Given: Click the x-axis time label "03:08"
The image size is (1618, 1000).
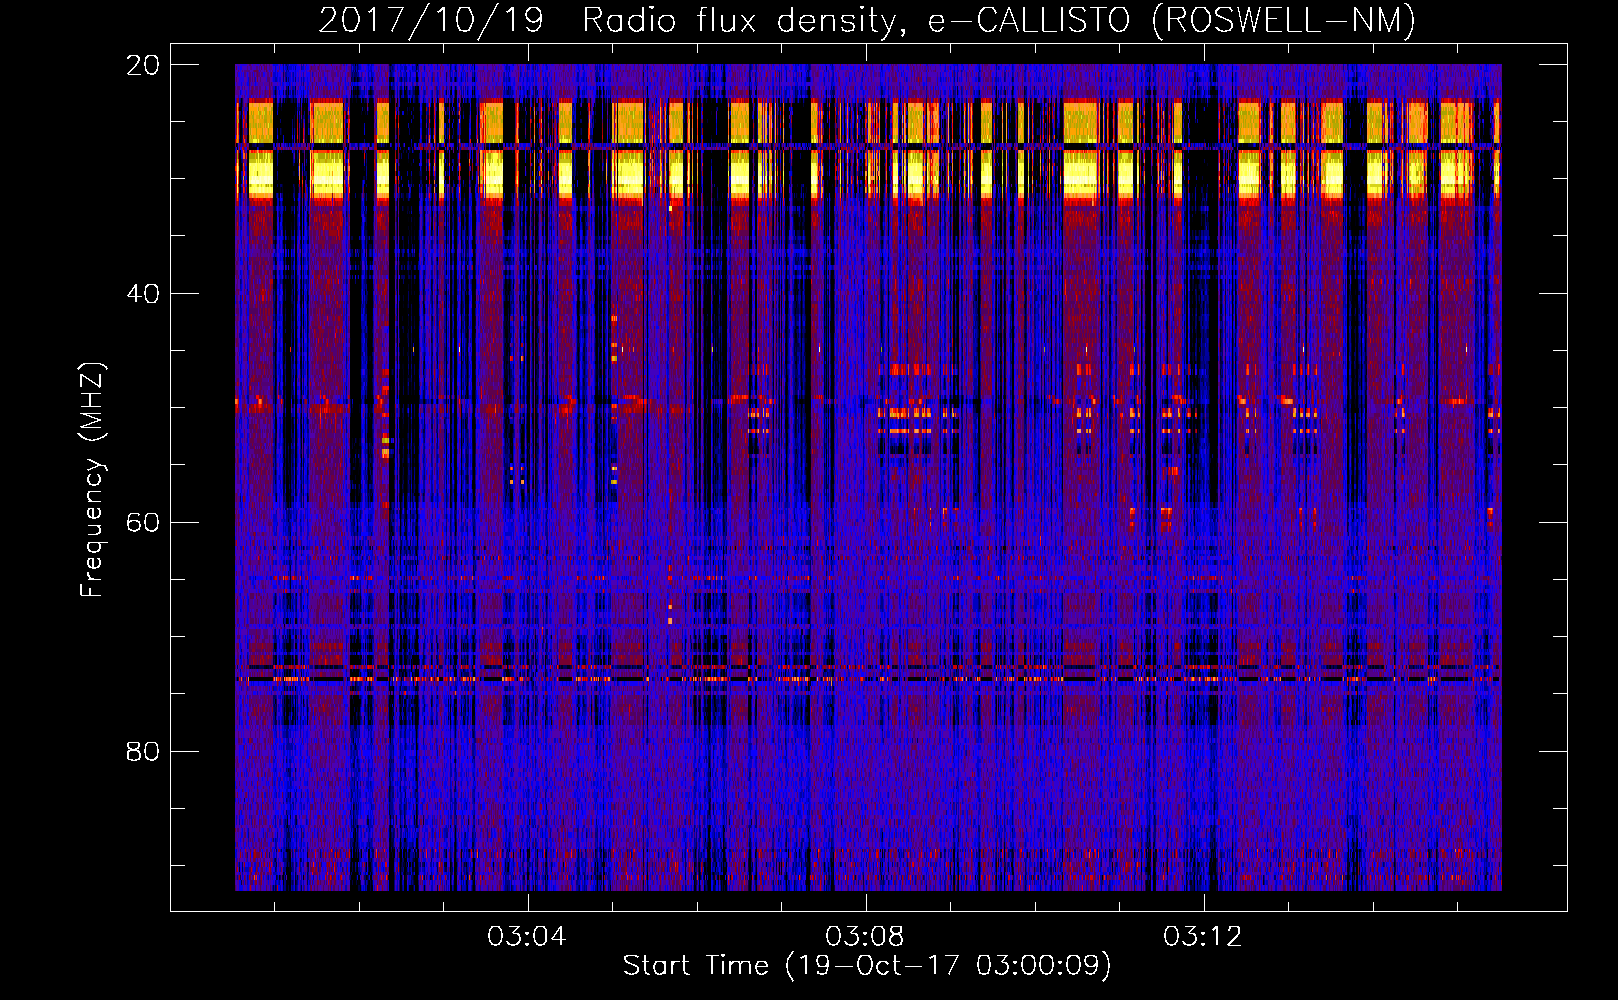Looking at the screenshot, I should (x=864, y=937).
